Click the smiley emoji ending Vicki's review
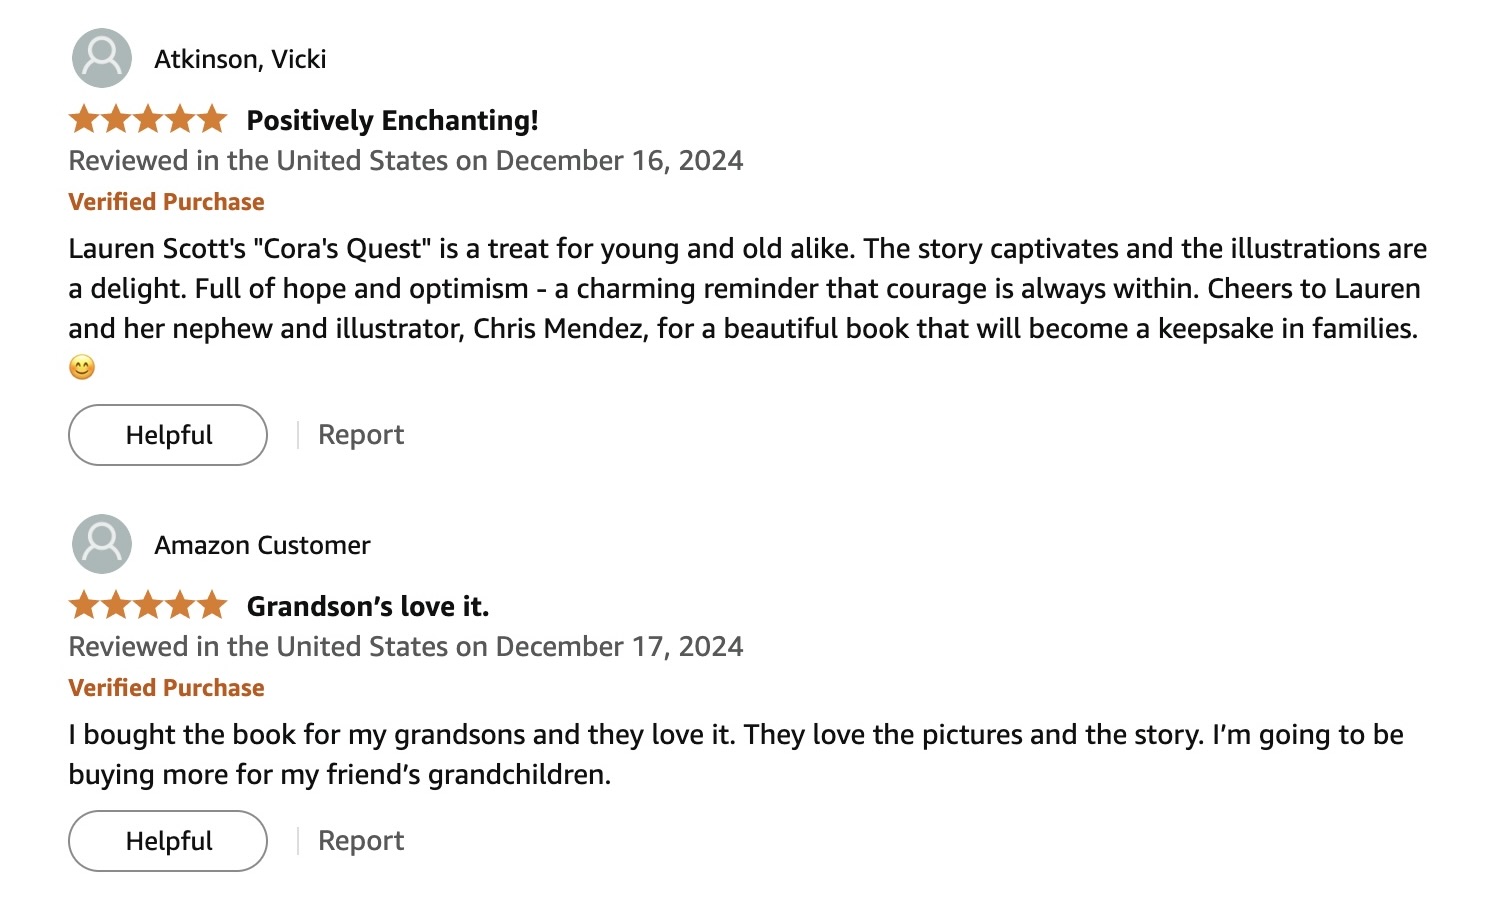 coord(82,368)
